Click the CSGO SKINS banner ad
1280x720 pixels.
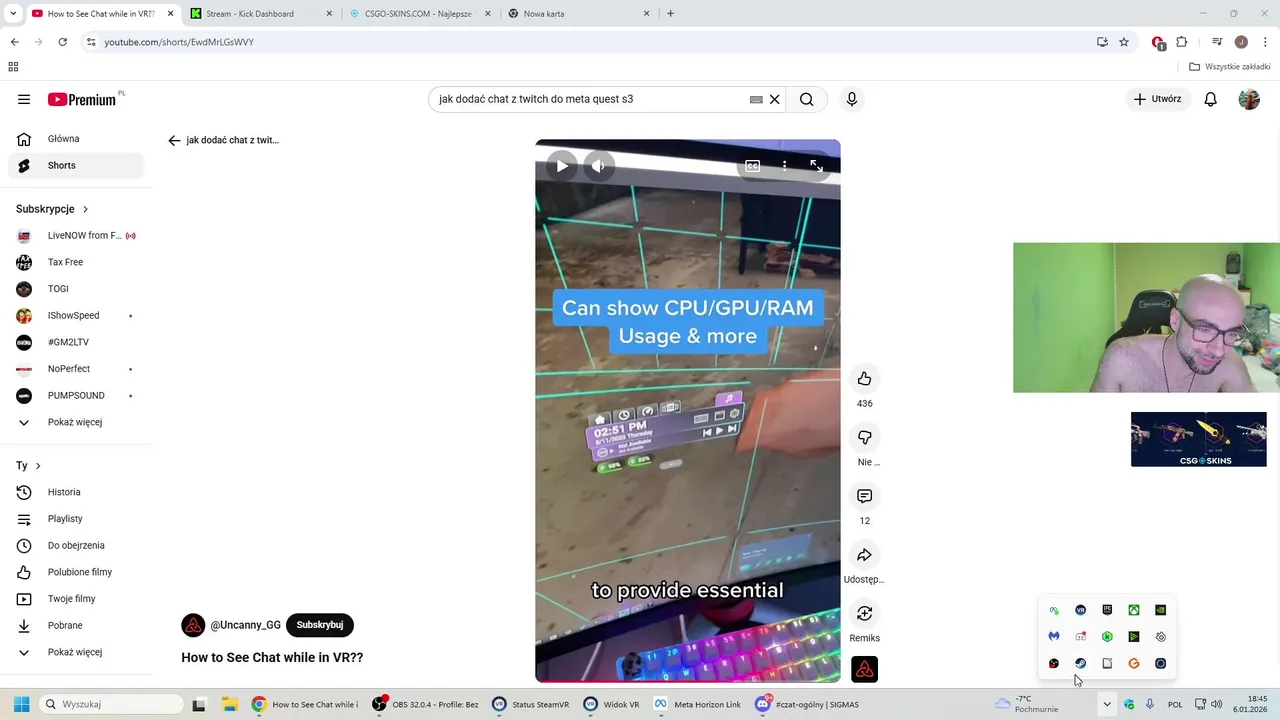1198,439
